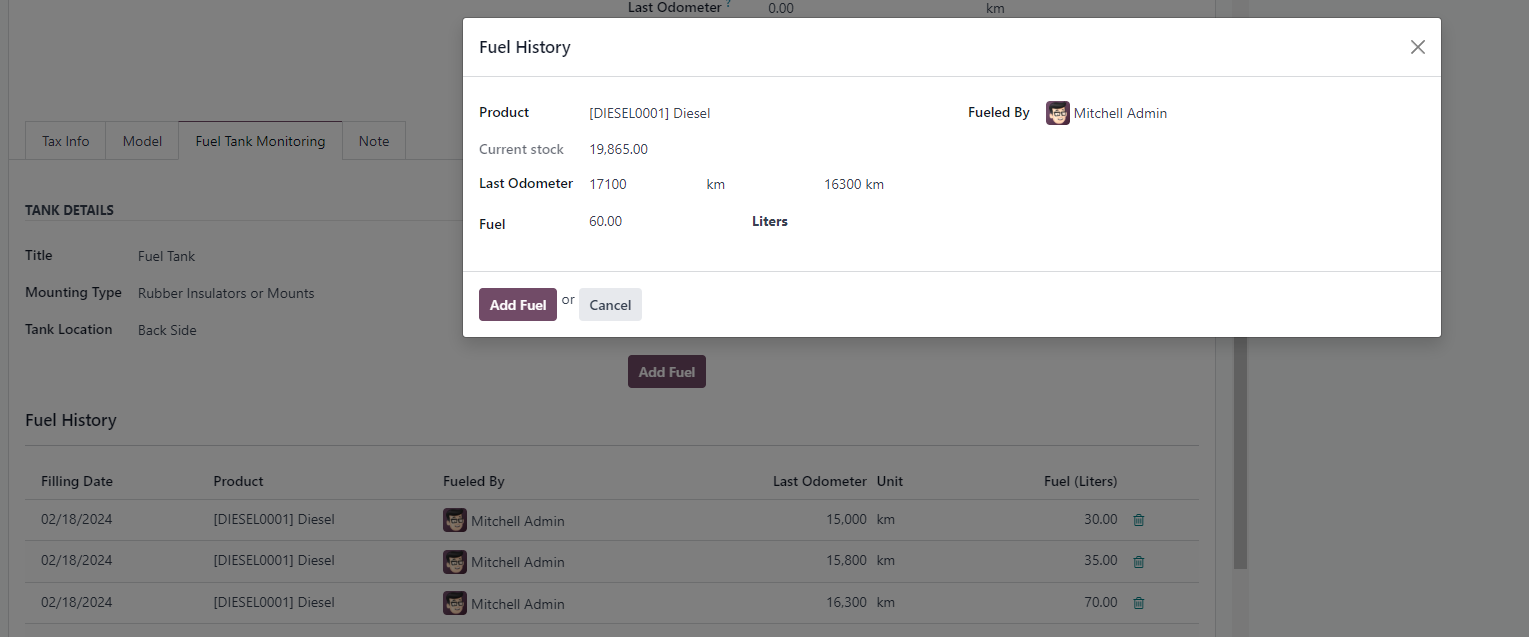Click the page vertical scrollbar

(x=1241, y=450)
